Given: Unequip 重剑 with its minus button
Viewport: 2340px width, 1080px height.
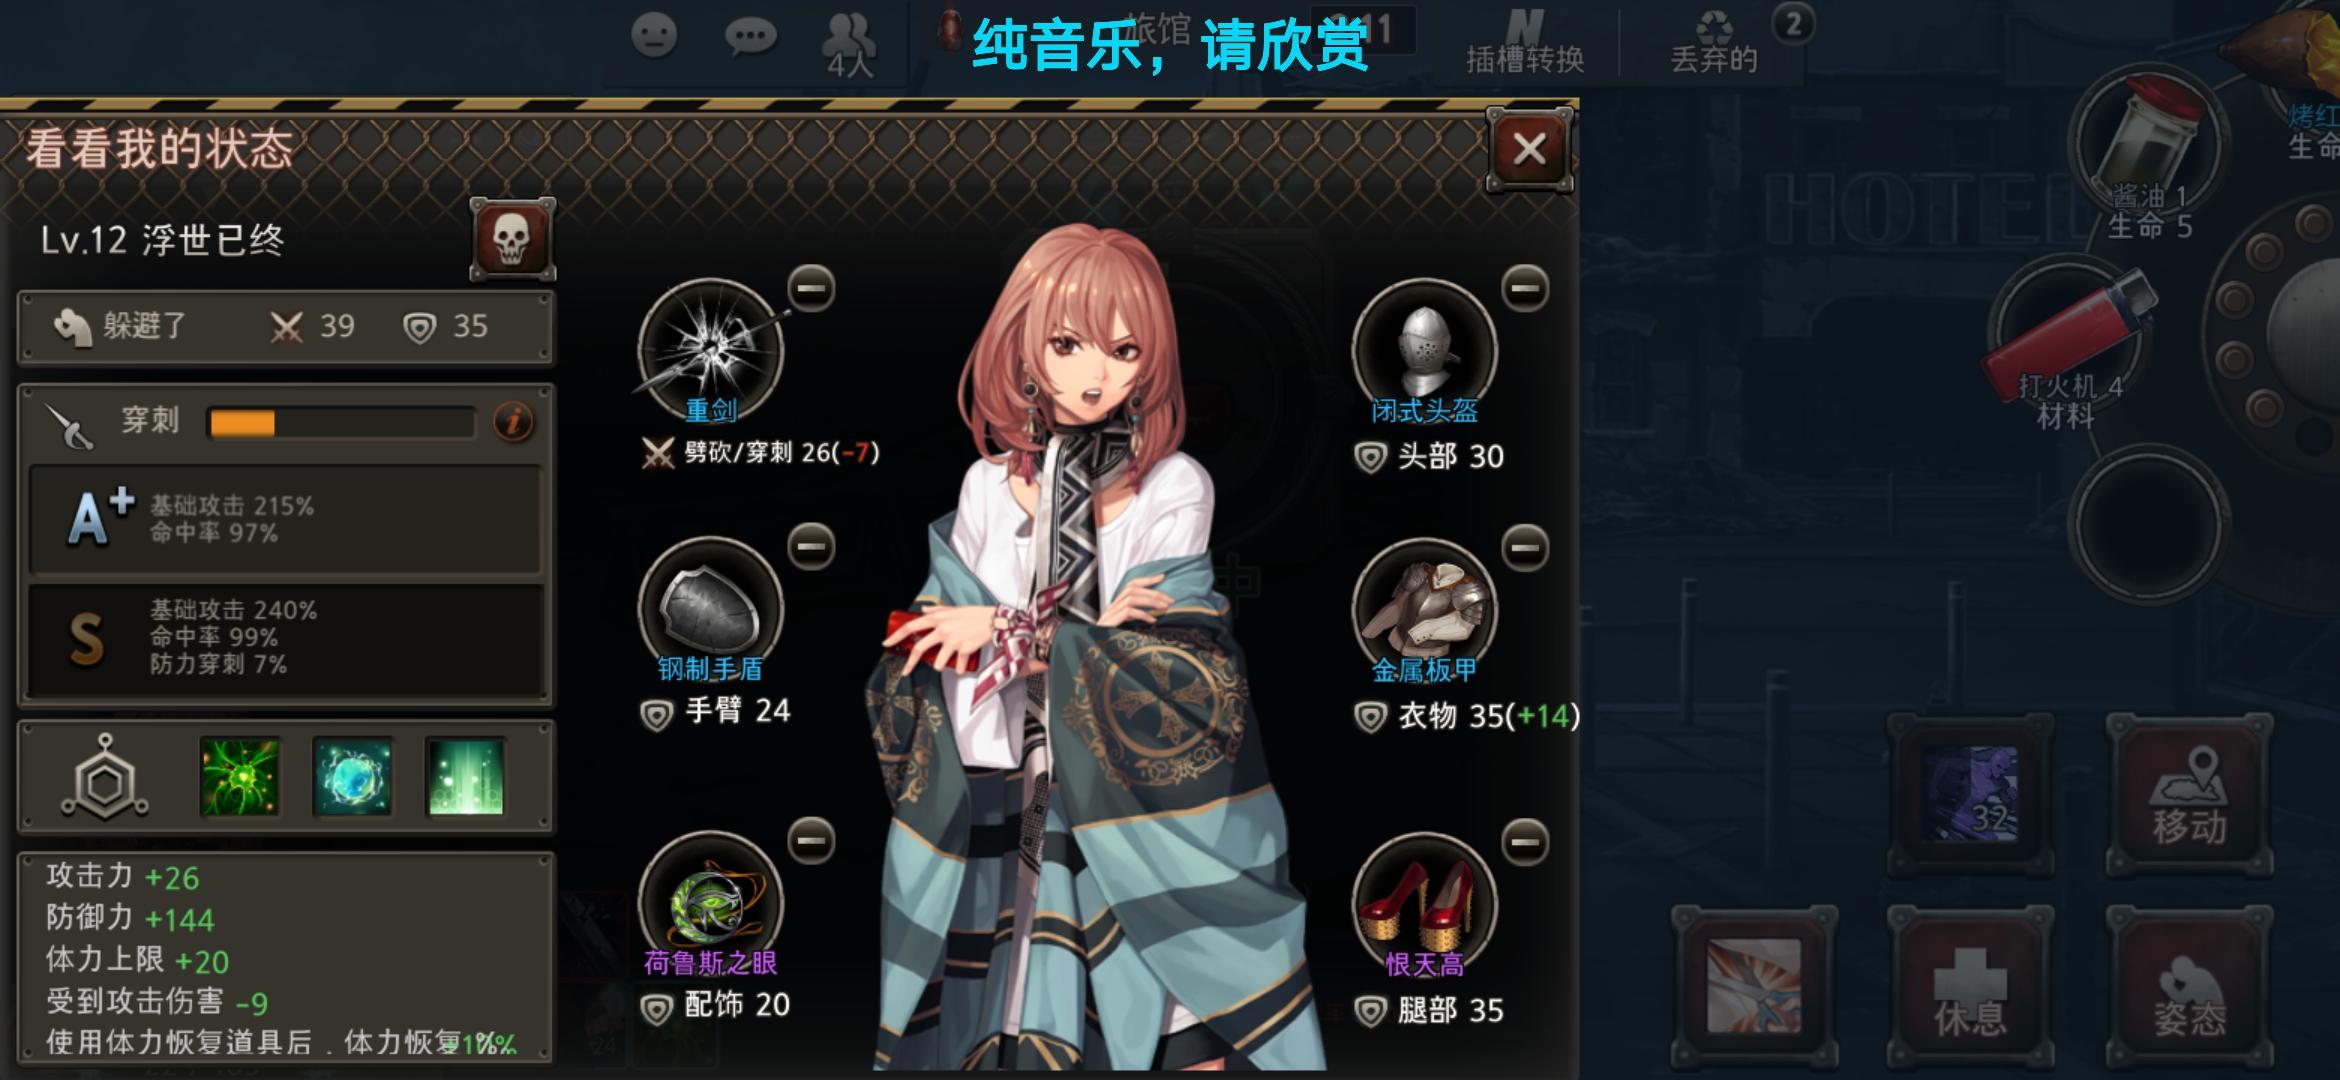Looking at the screenshot, I should click(x=811, y=289).
